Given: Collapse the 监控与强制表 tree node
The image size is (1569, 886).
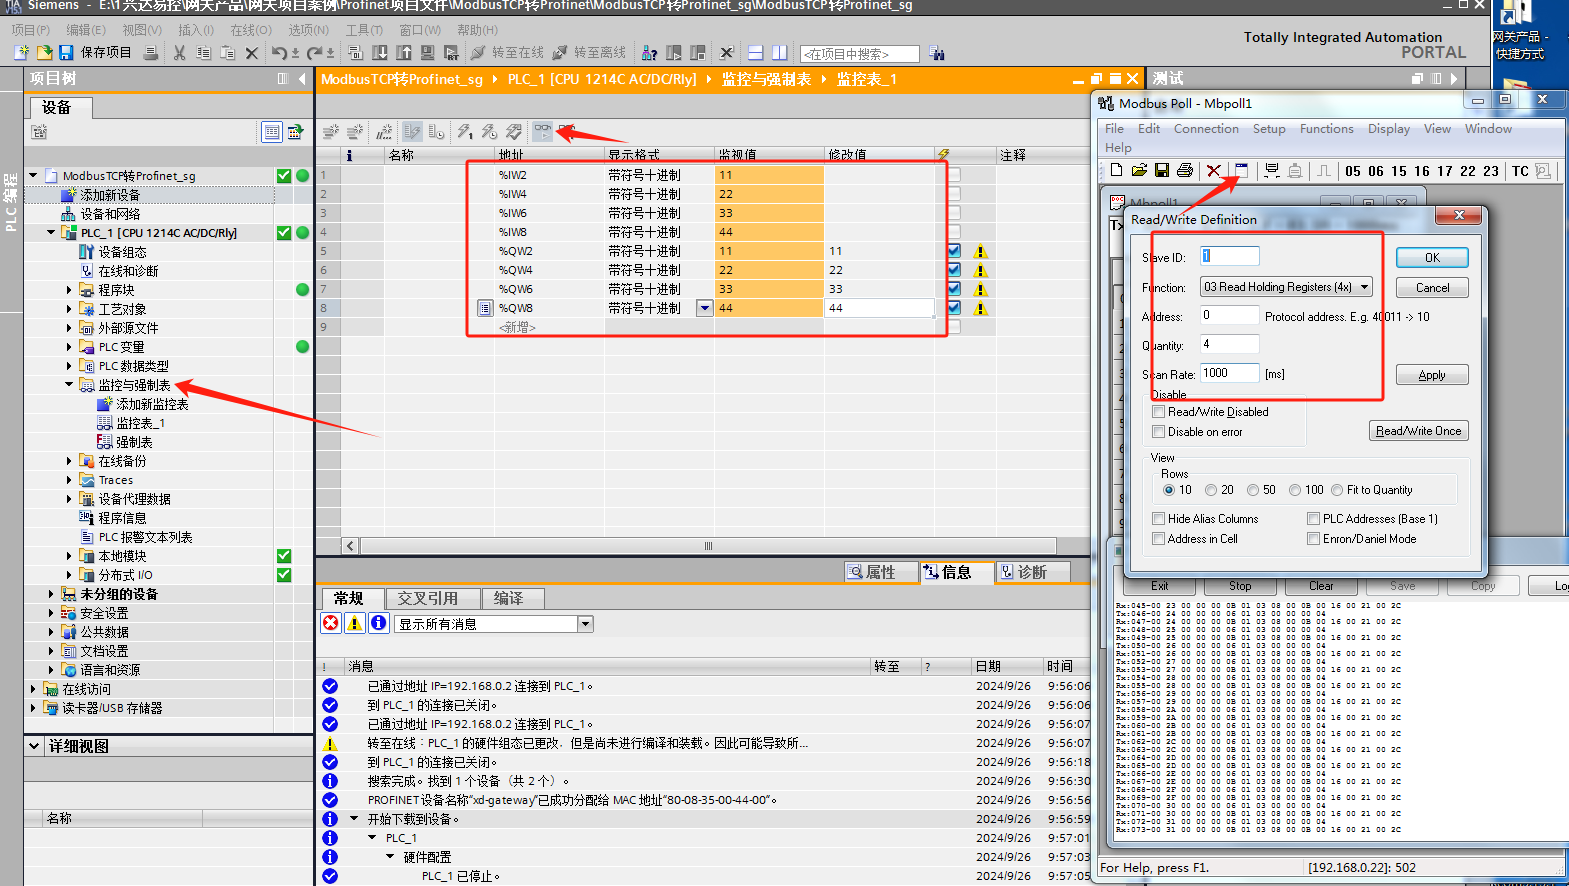Looking at the screenshot, I should pos(69,385).
